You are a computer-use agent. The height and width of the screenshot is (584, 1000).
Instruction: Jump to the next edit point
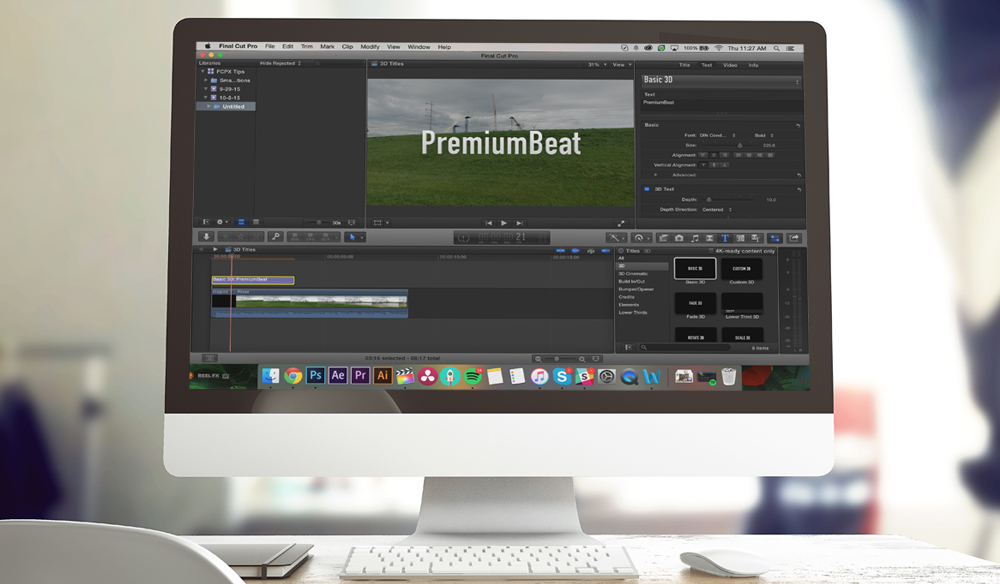(519, 223)
